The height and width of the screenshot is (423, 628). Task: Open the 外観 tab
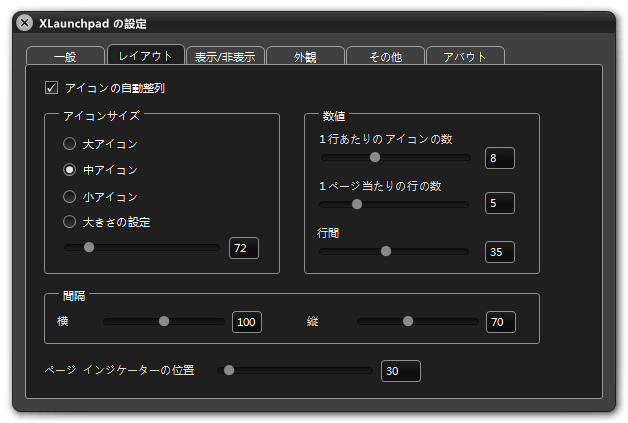click(305, 56)
